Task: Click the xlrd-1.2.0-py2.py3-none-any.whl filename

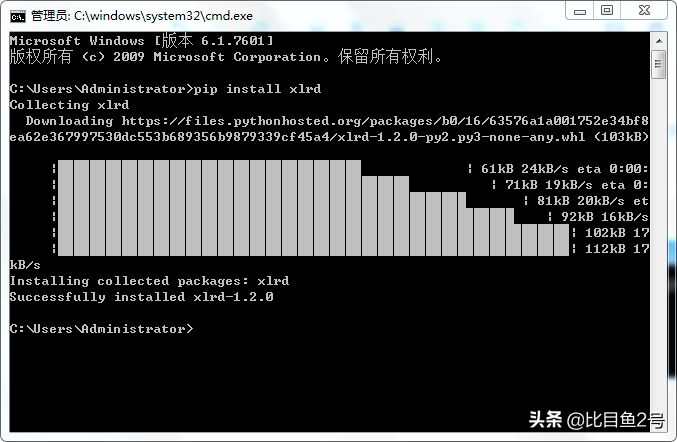Action: (x=461, y=137)
